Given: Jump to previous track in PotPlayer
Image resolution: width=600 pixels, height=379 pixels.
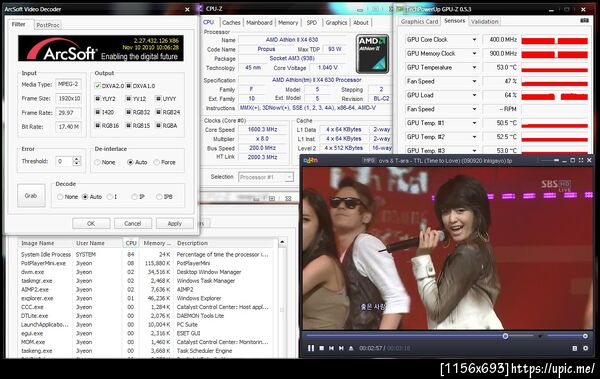Looking at the screenshot, I should [x=331, y=348].
